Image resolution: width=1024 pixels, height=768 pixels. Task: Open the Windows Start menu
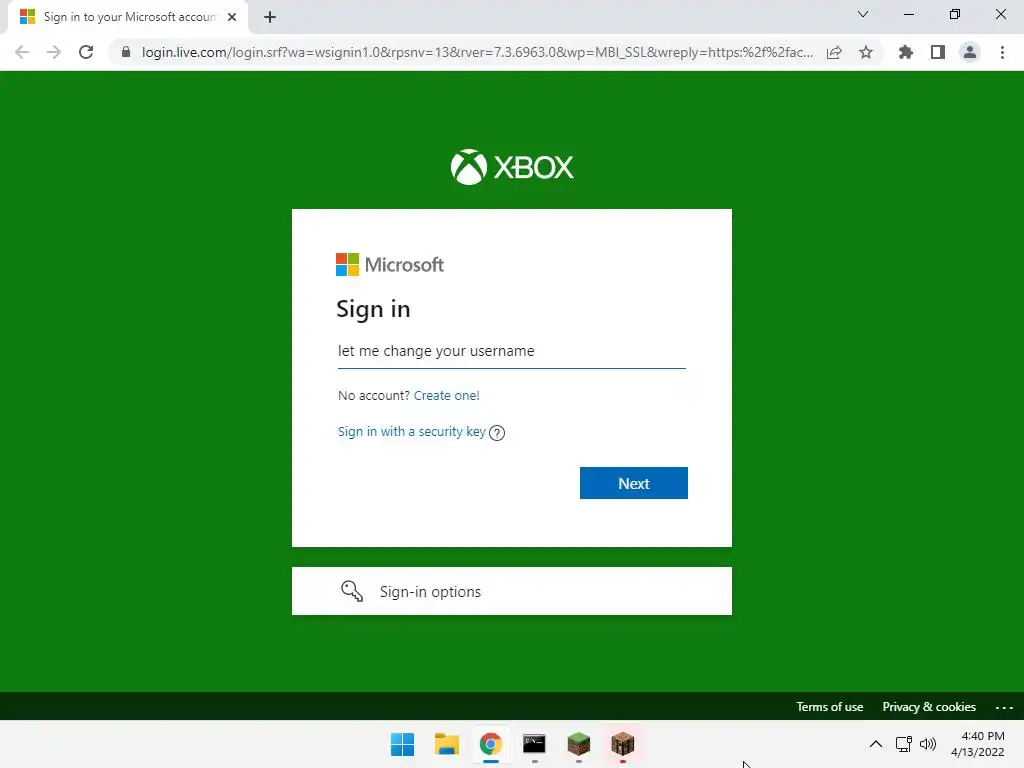pos(402,744)
